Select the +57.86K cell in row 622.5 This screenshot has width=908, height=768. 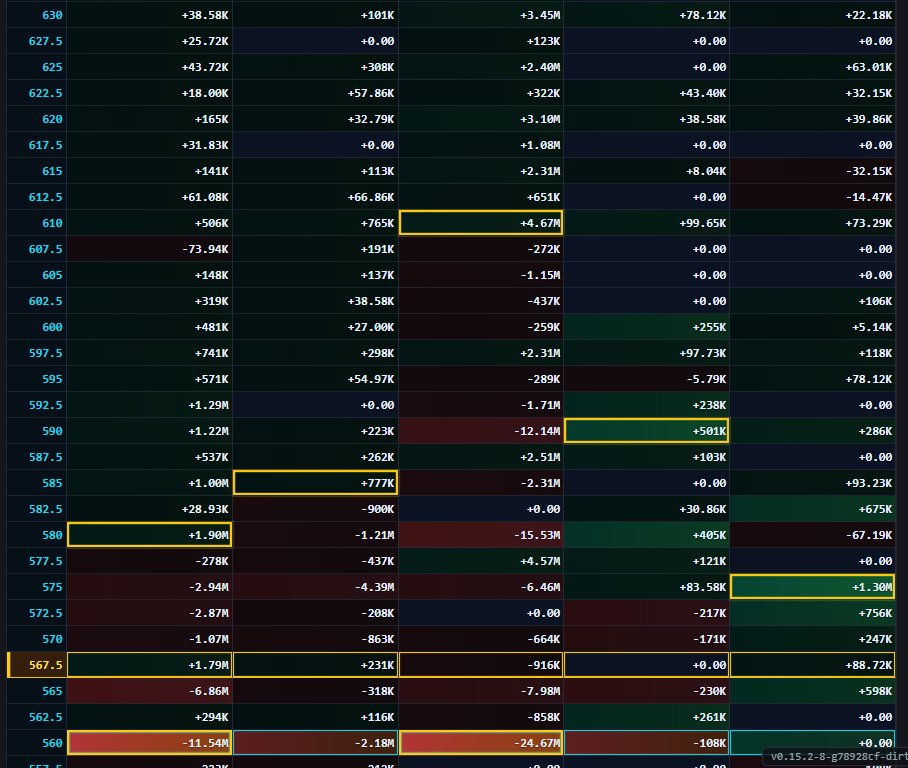(315, 93)
